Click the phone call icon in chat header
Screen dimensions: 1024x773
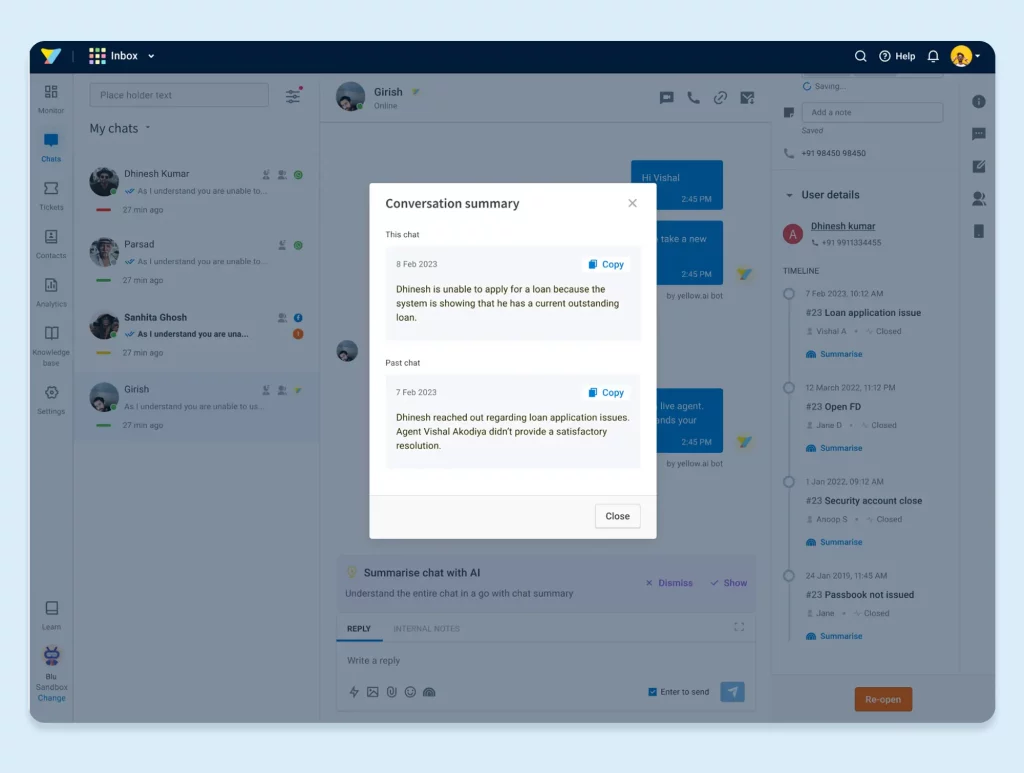694,98
